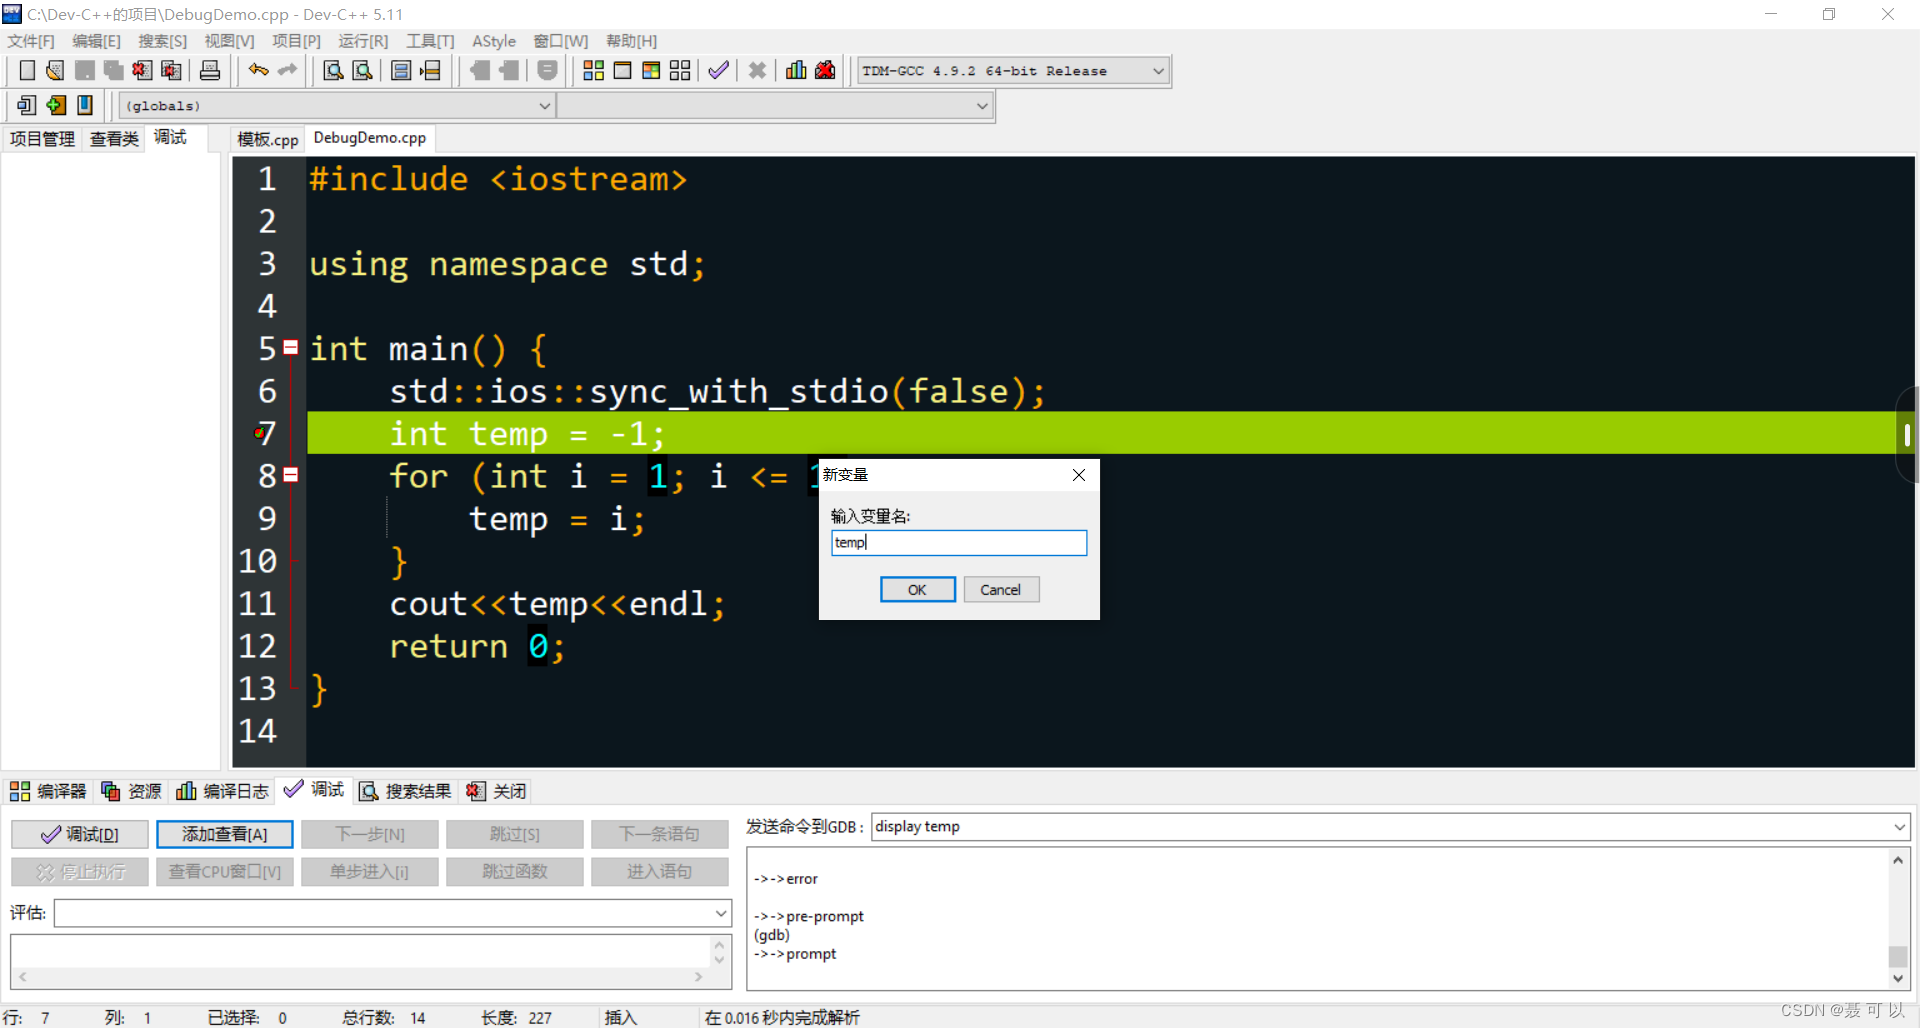The width and height of the screenshot is (1920, 1028).
Task: Click the GDB output scrollbar up arrow
Action: click(x=1898, y=860)
